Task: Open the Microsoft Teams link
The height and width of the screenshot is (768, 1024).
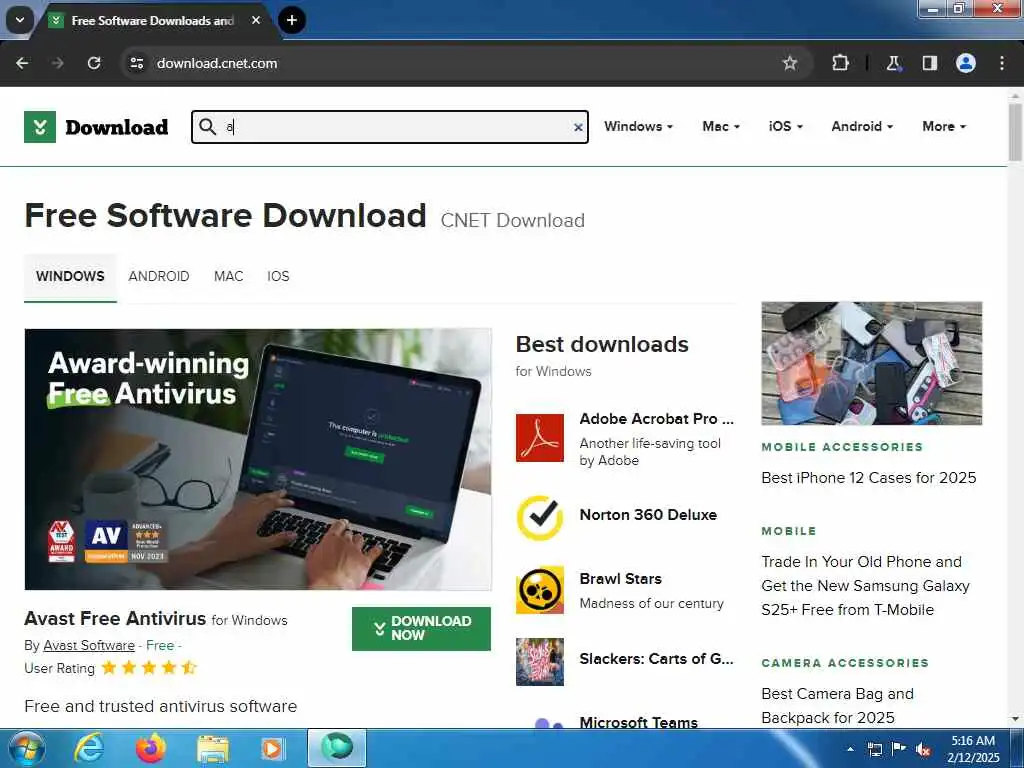Action: 638,722
